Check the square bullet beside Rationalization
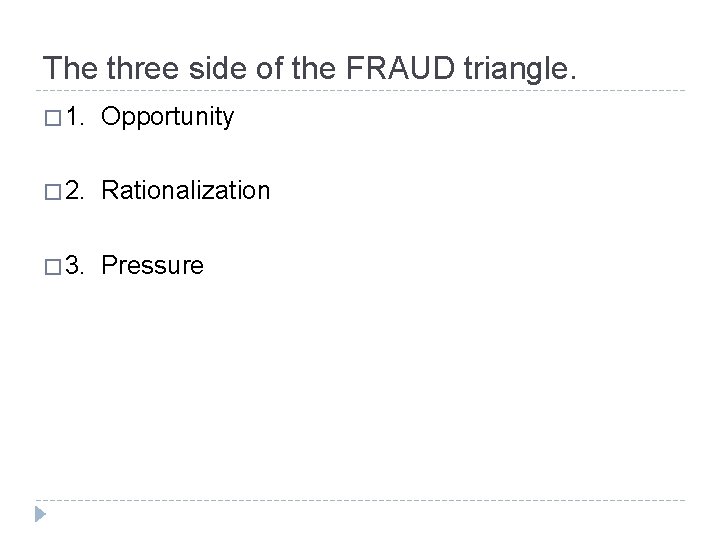 (x=53, y=192)
